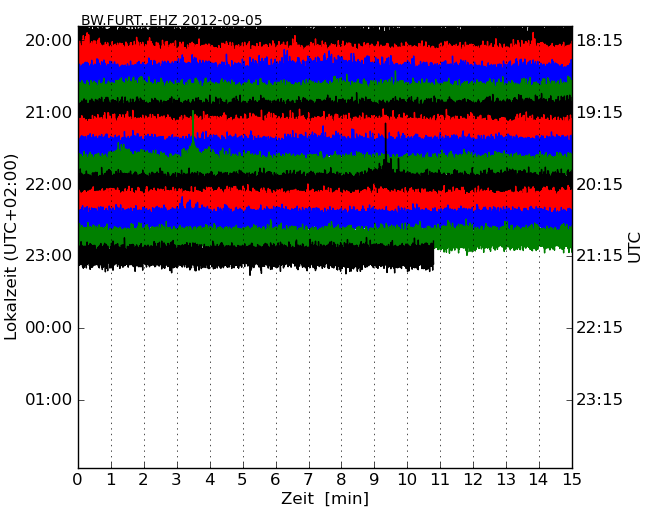
Task: Click the Lokalzeit (UTC+02:00) axis label
Action: [x=11, y=247]
